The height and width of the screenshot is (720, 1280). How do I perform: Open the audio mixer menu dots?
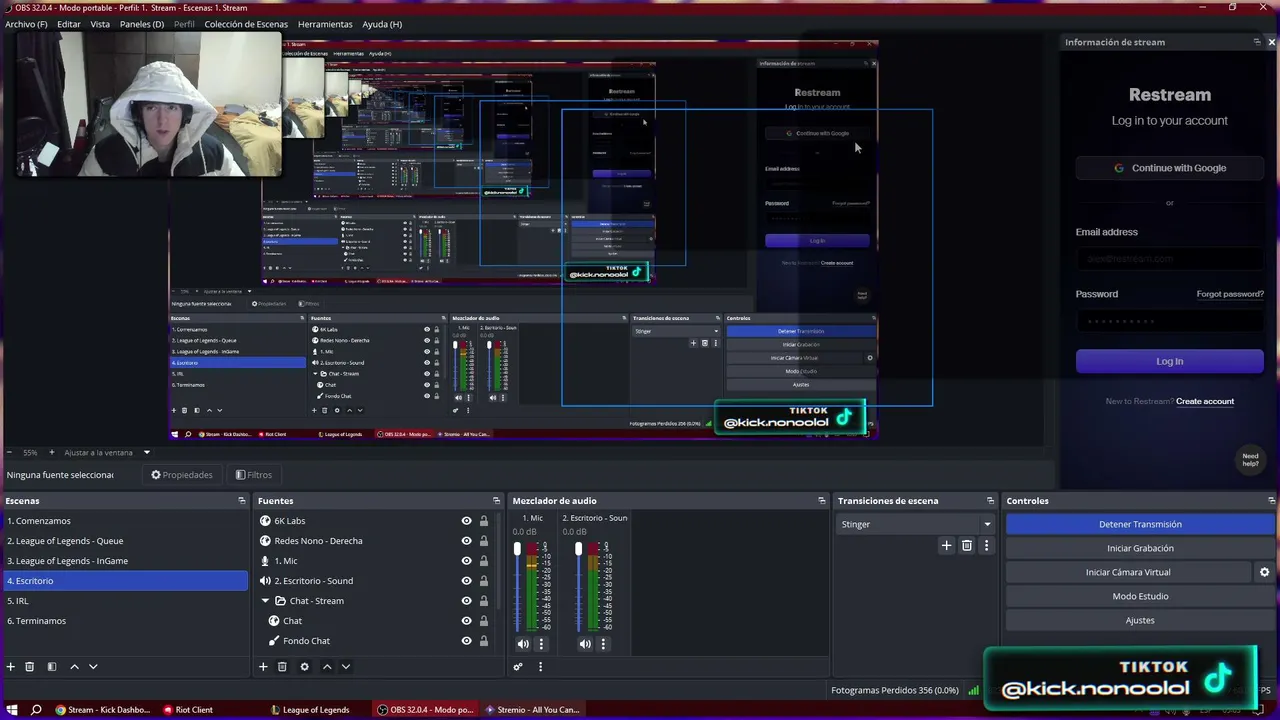coord(540,667)
